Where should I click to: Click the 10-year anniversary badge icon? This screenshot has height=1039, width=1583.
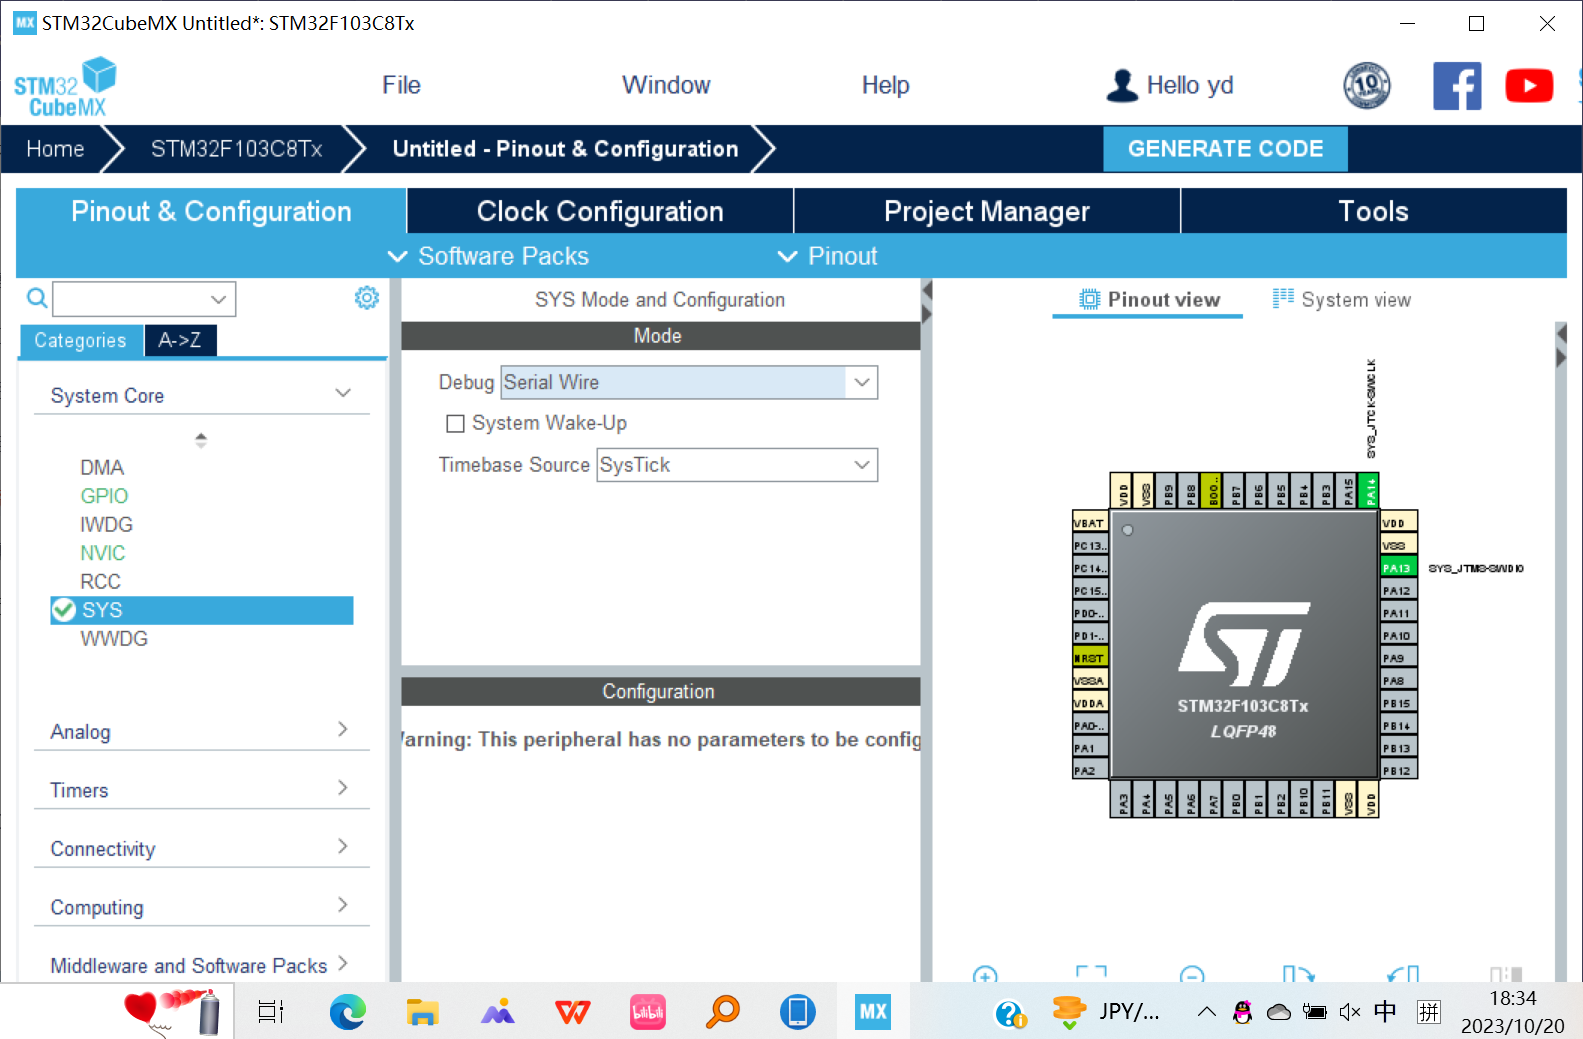point(1367,86)
